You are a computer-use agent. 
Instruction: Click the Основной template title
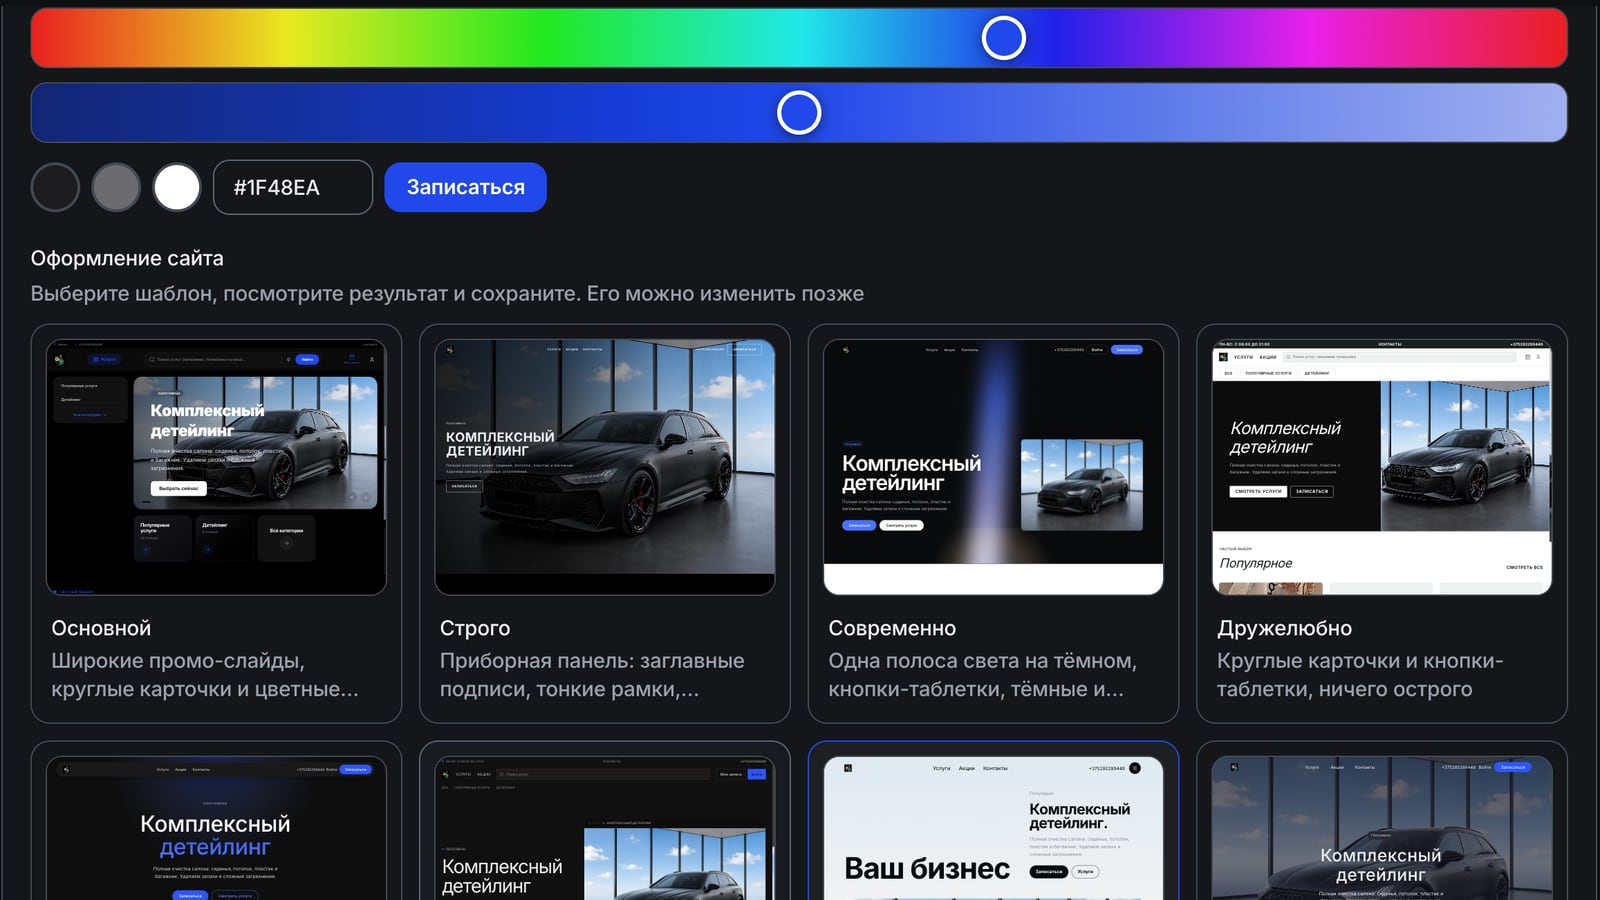(101, 628)
